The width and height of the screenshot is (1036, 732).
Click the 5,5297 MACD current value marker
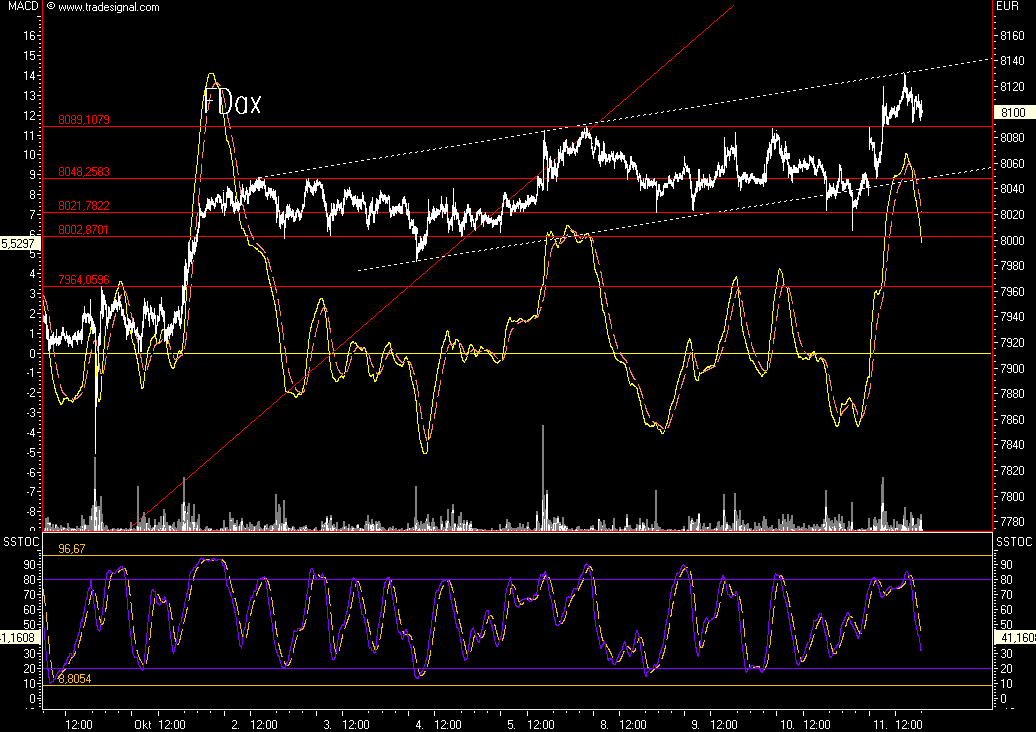18,243
